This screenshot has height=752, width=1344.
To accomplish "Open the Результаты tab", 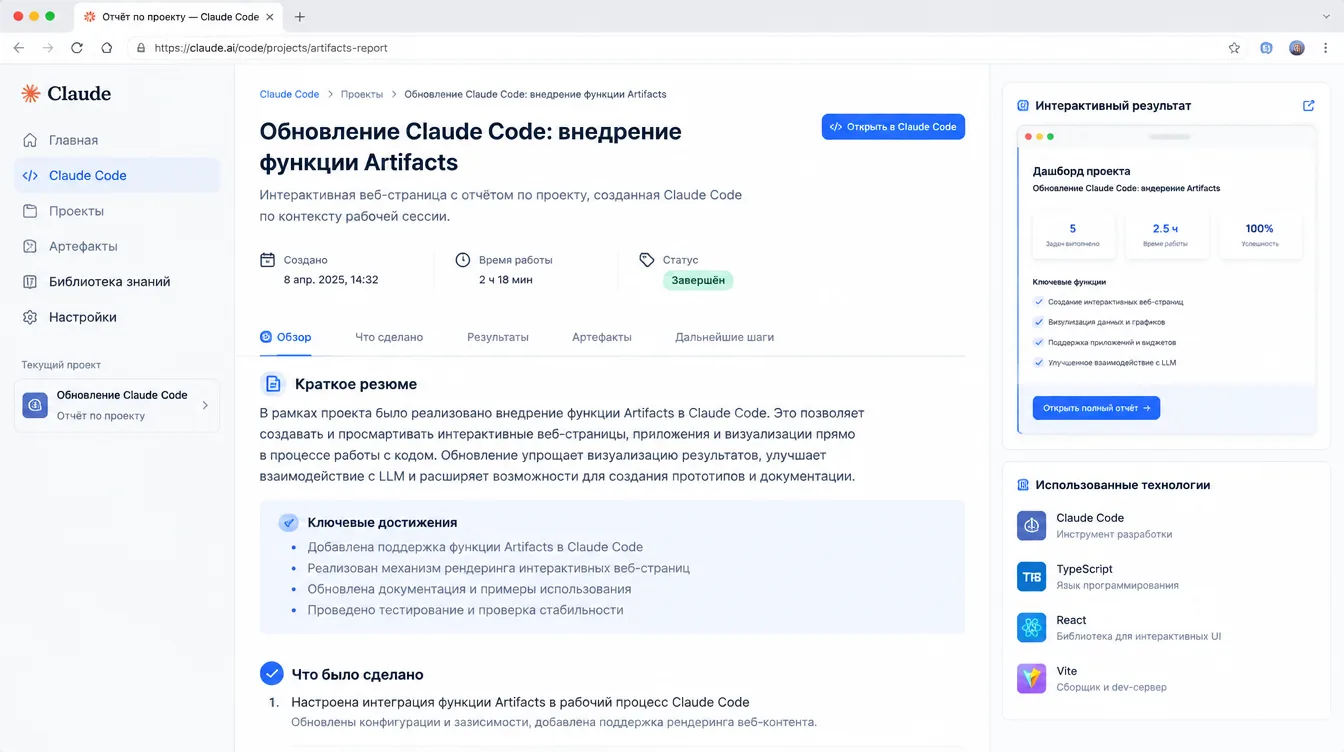I will 498,337.
